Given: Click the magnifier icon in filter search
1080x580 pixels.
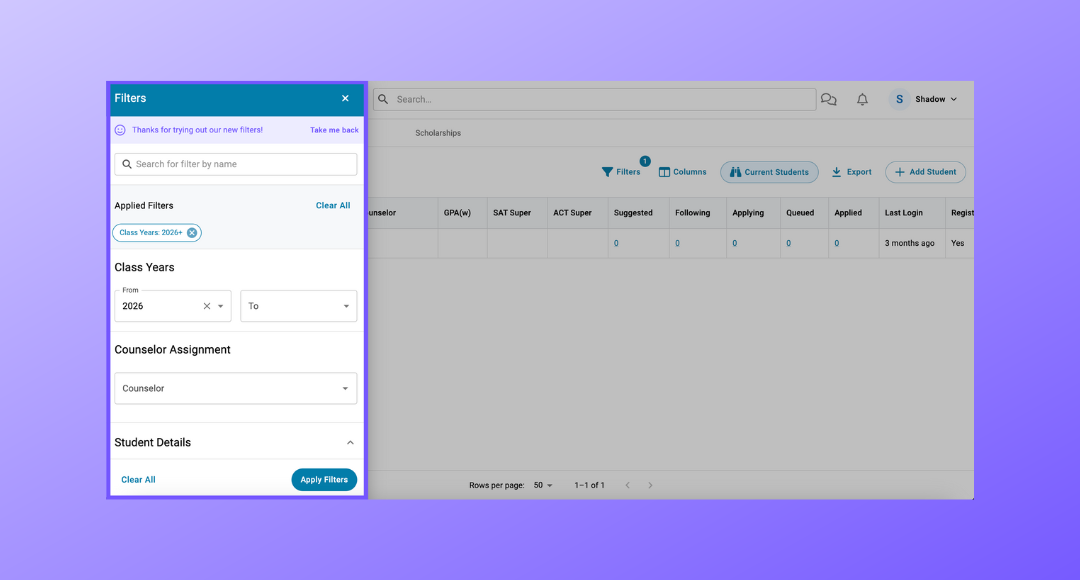Looking at the screenshot, I should pyautogui.click(x=127, y=164).
